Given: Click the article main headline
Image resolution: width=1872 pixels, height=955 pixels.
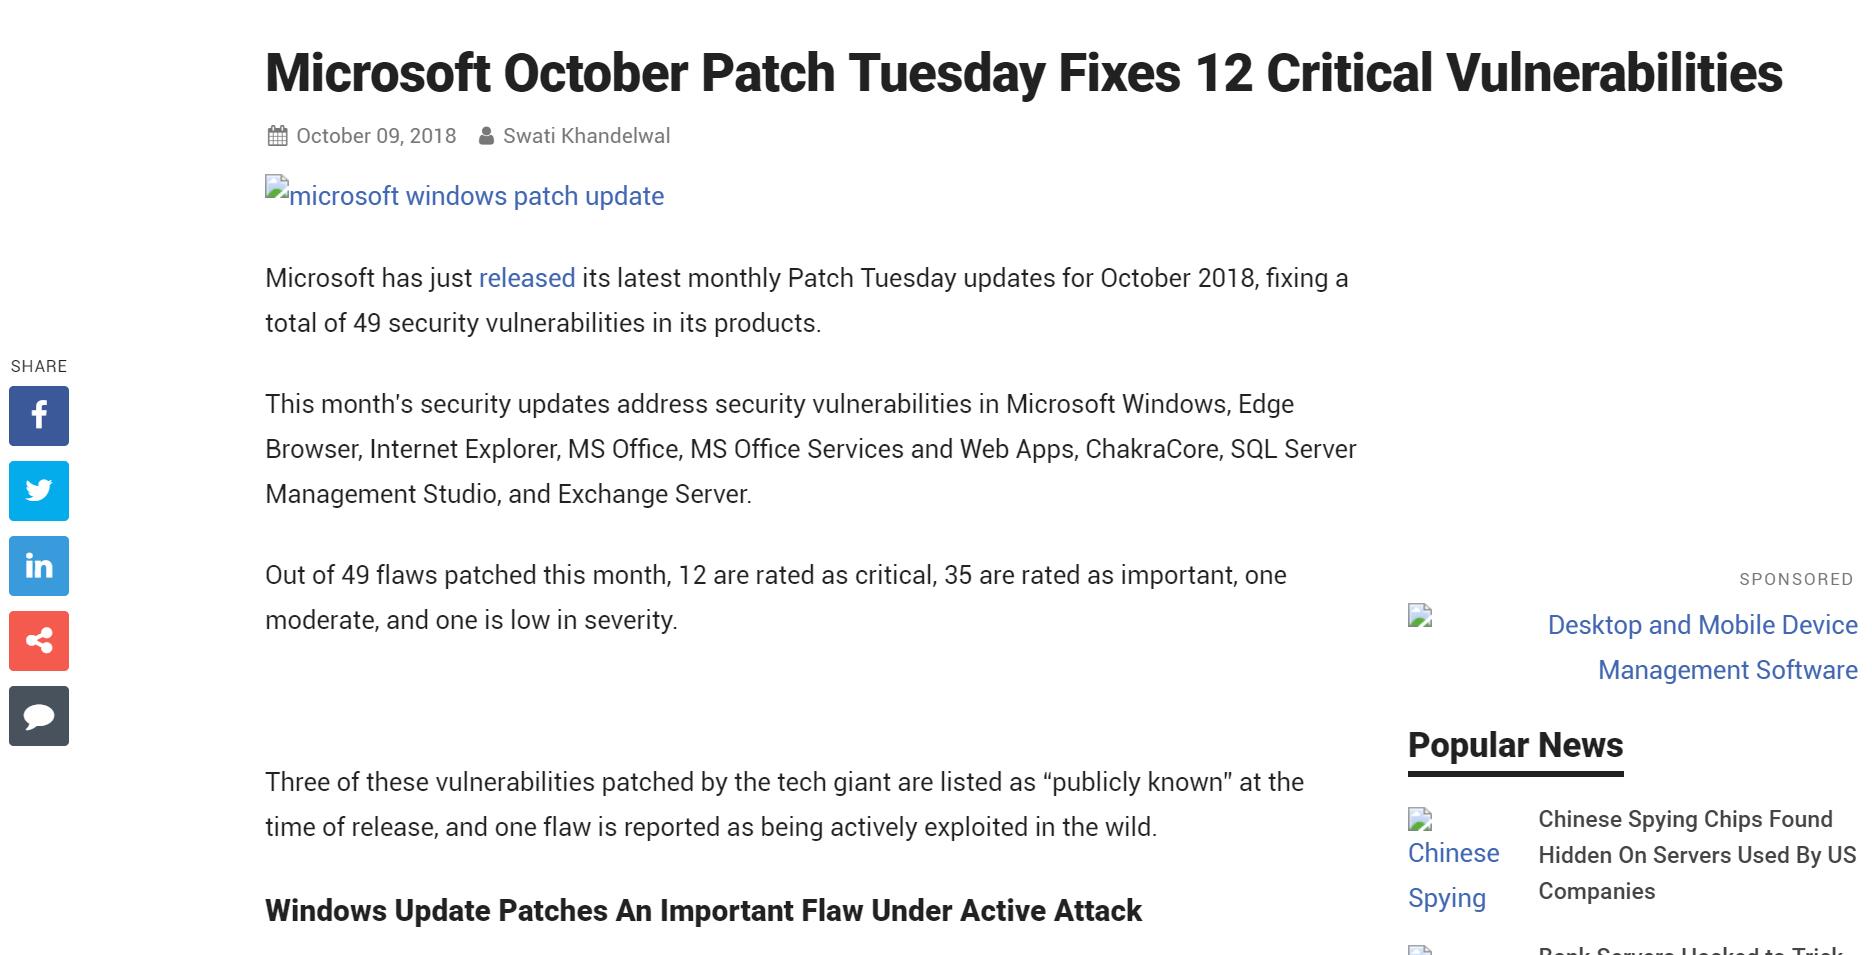Looking at the screenshot, I should (1023, 73).
